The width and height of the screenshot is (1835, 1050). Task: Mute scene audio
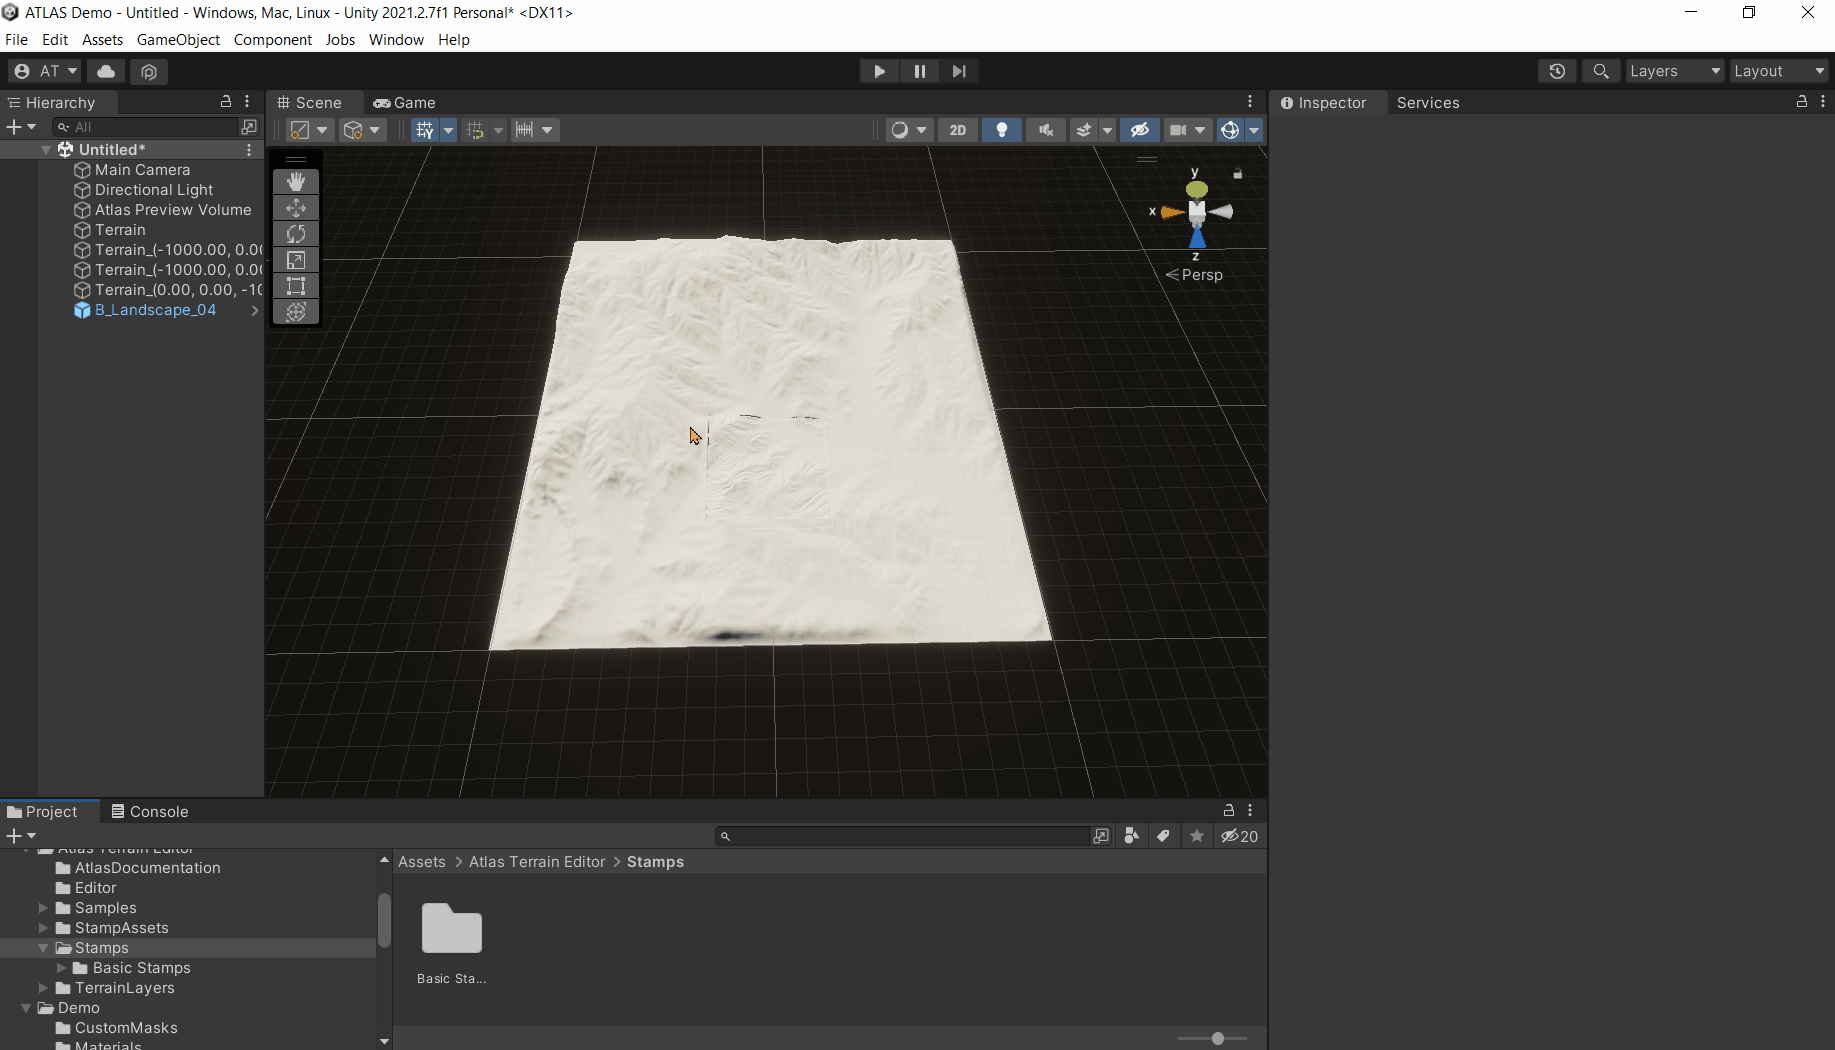click(1045, 130)
